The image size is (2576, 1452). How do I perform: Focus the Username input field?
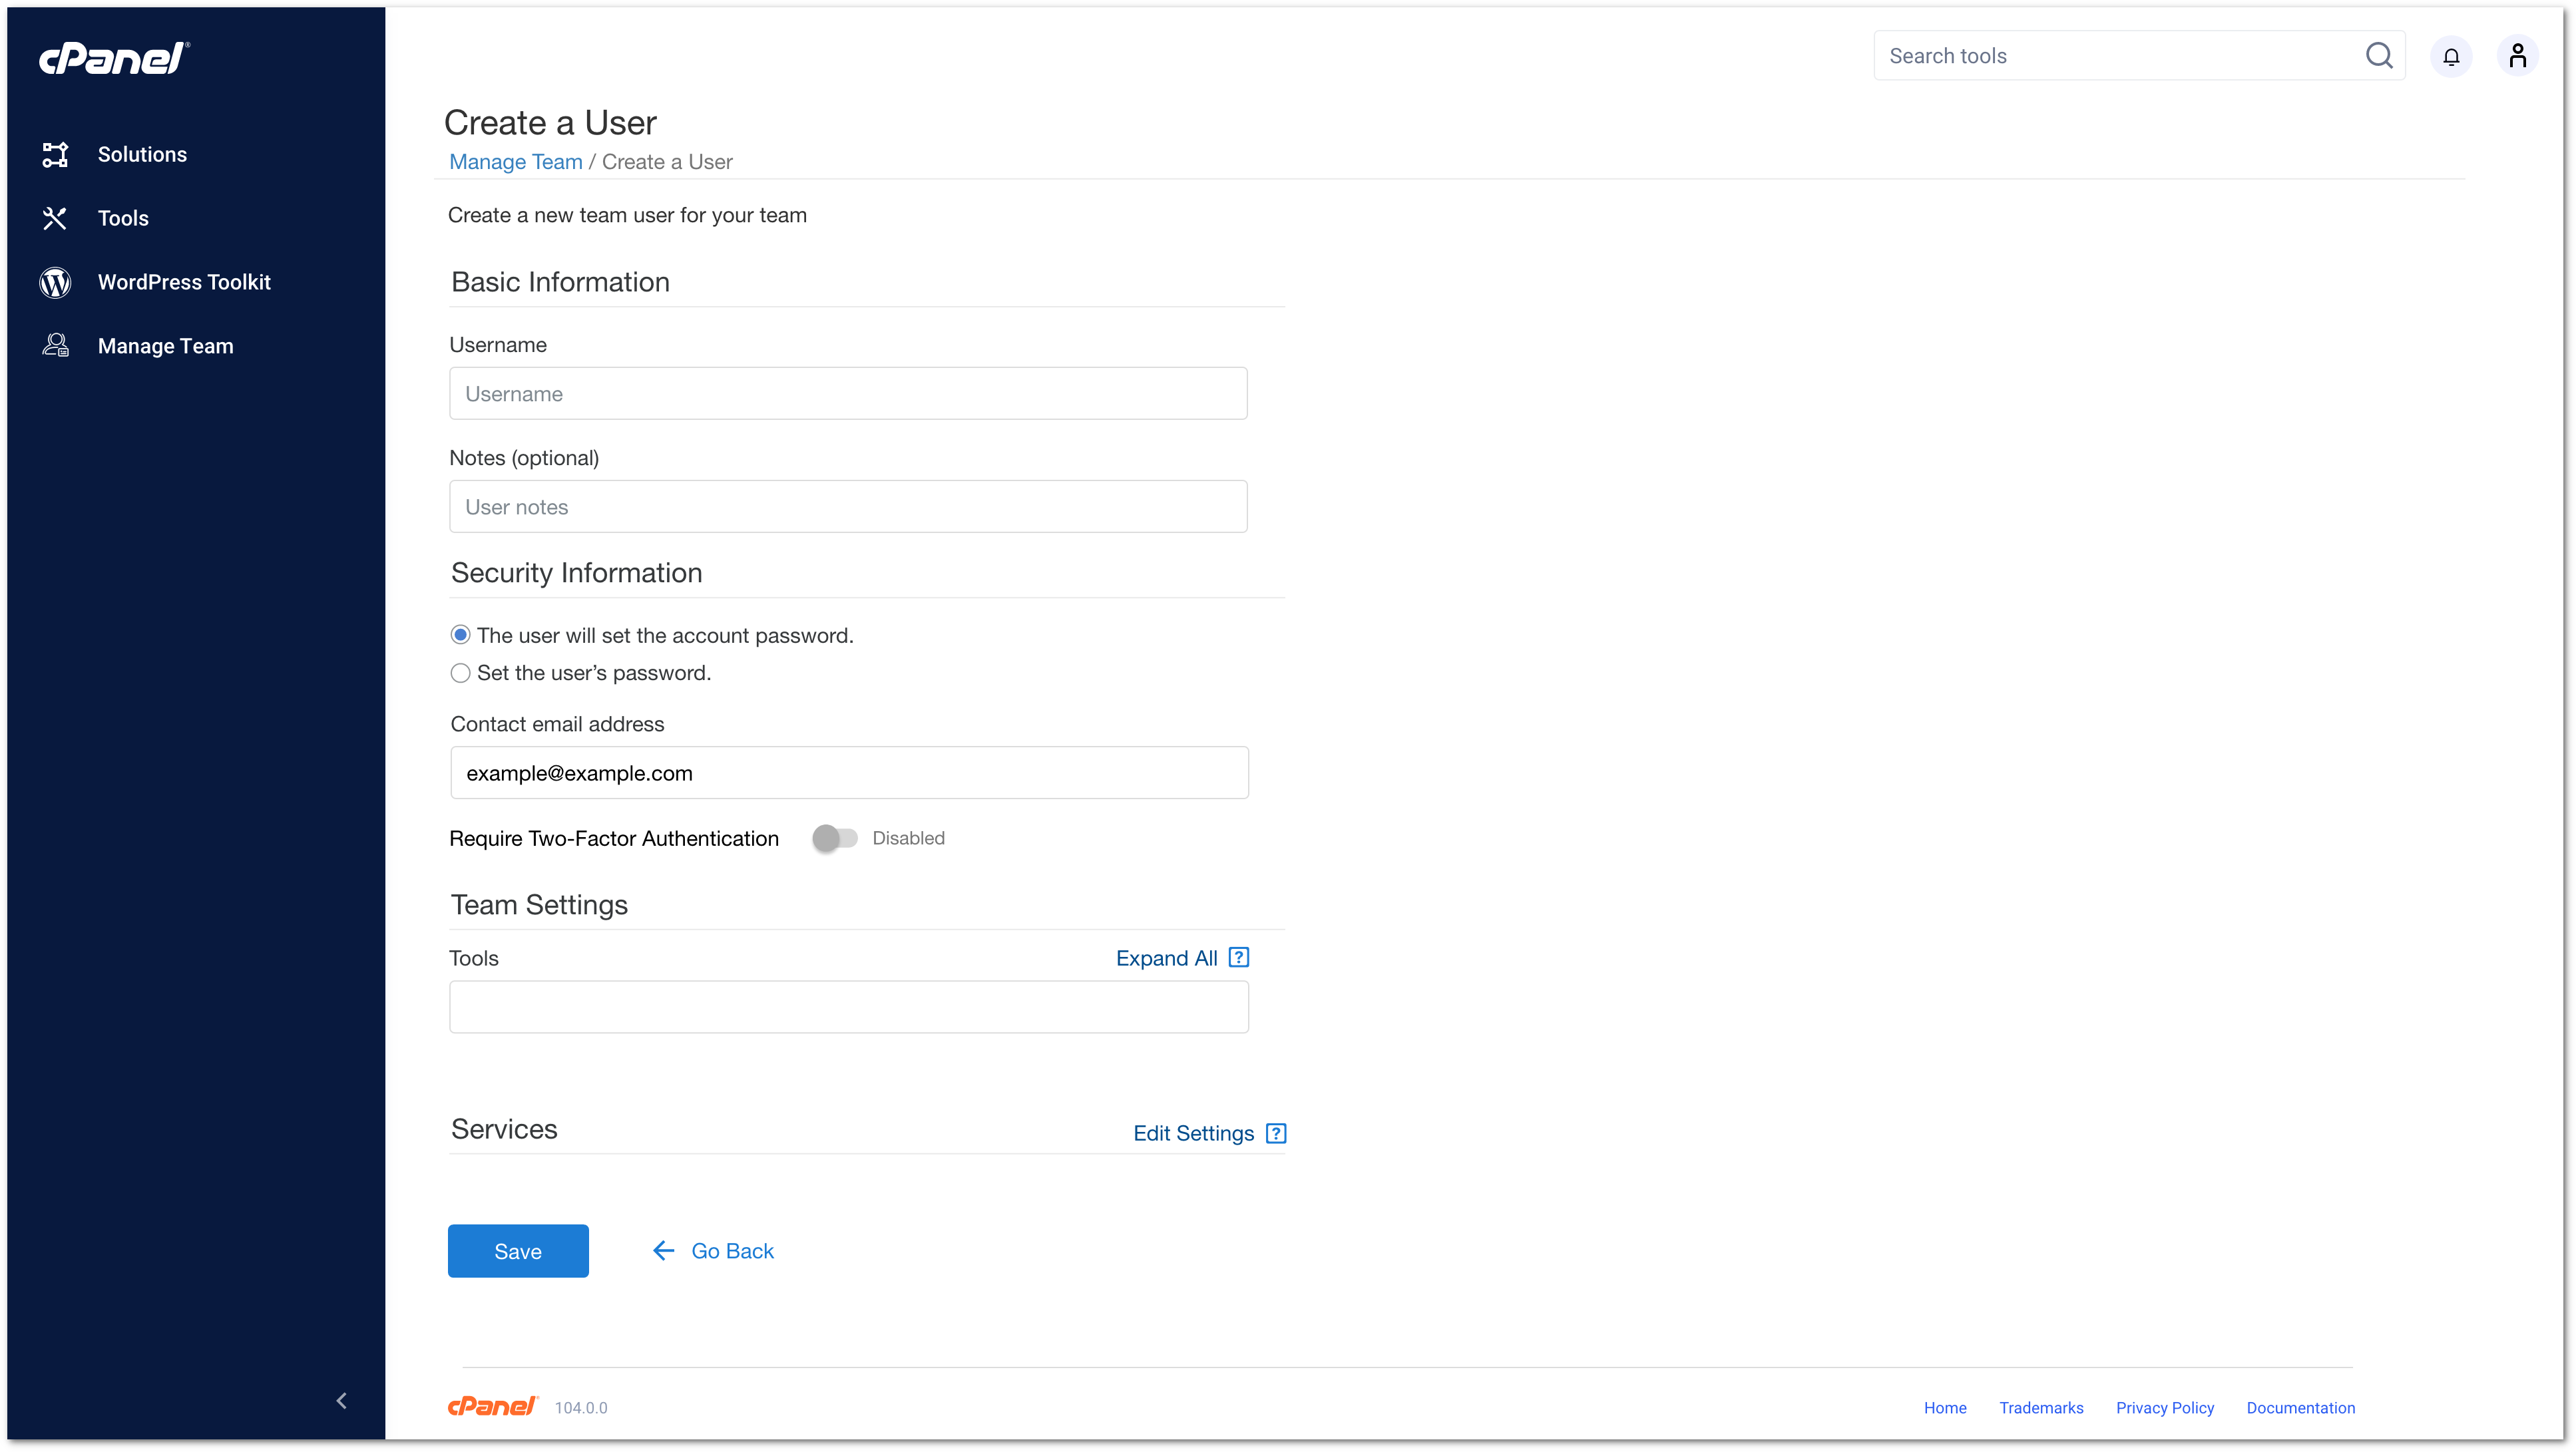pos(848,393)
